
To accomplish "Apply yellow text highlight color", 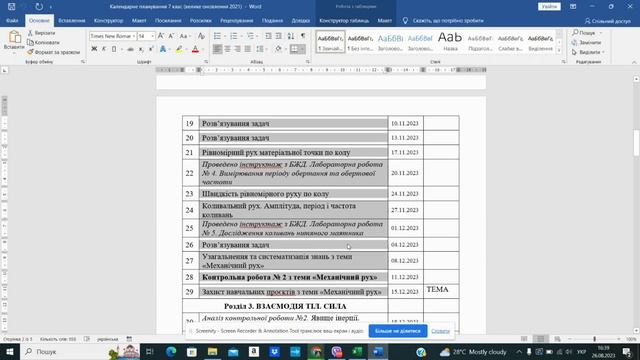I will click(x=179, y=49).
